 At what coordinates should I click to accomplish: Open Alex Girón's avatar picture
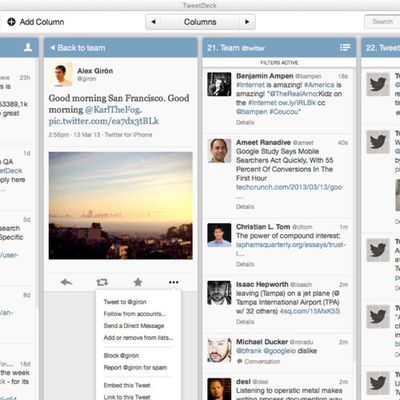click(60, 75)
